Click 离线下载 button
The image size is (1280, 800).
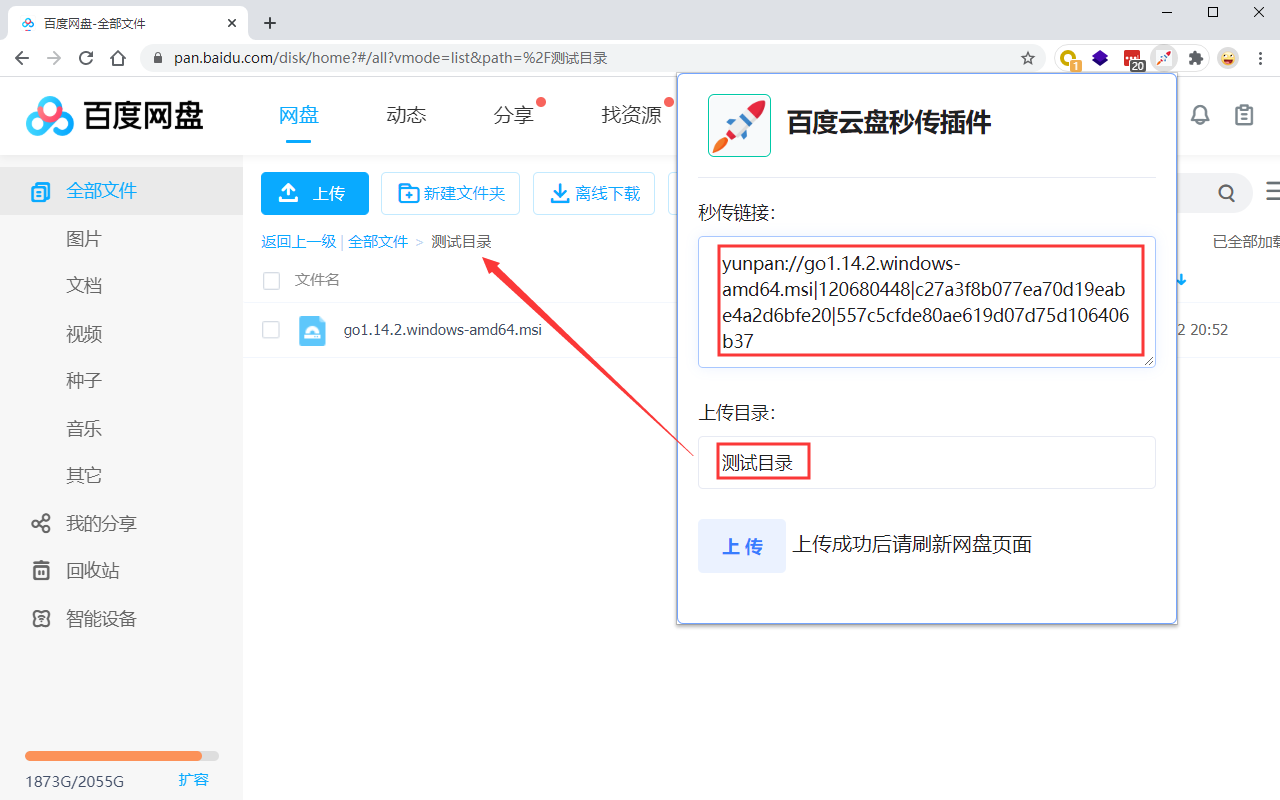point(594,193)
